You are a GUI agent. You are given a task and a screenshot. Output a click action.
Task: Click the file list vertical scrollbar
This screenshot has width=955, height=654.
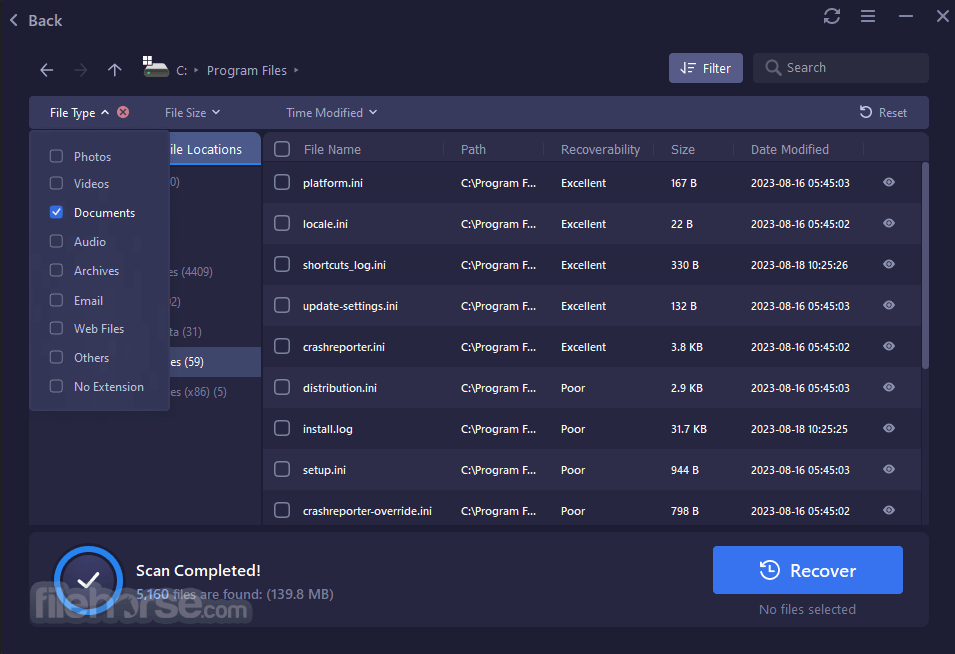(925, 265)
